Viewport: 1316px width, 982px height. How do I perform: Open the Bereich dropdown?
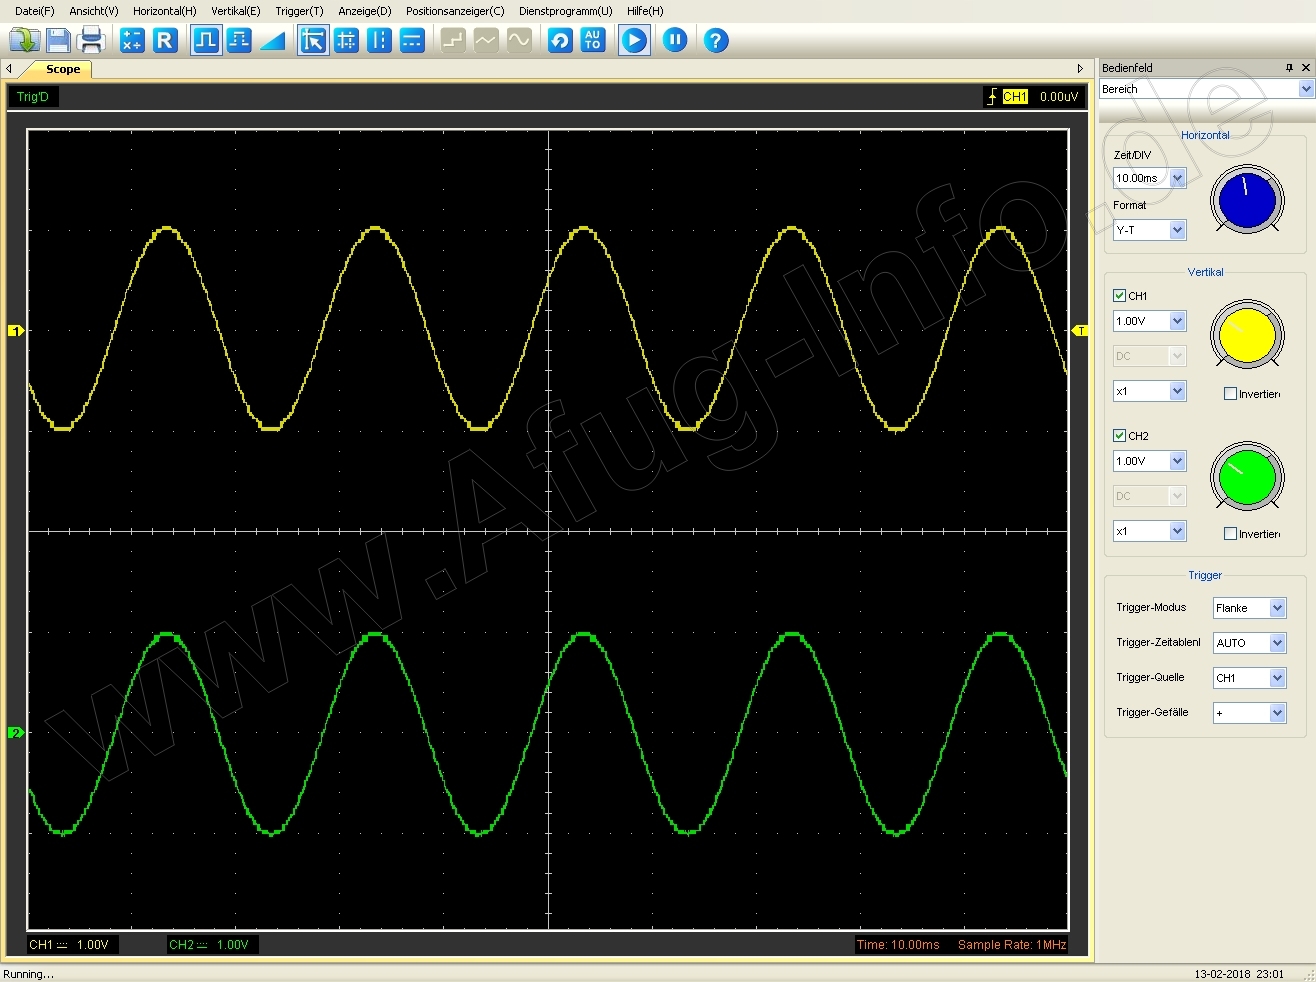1206,89
